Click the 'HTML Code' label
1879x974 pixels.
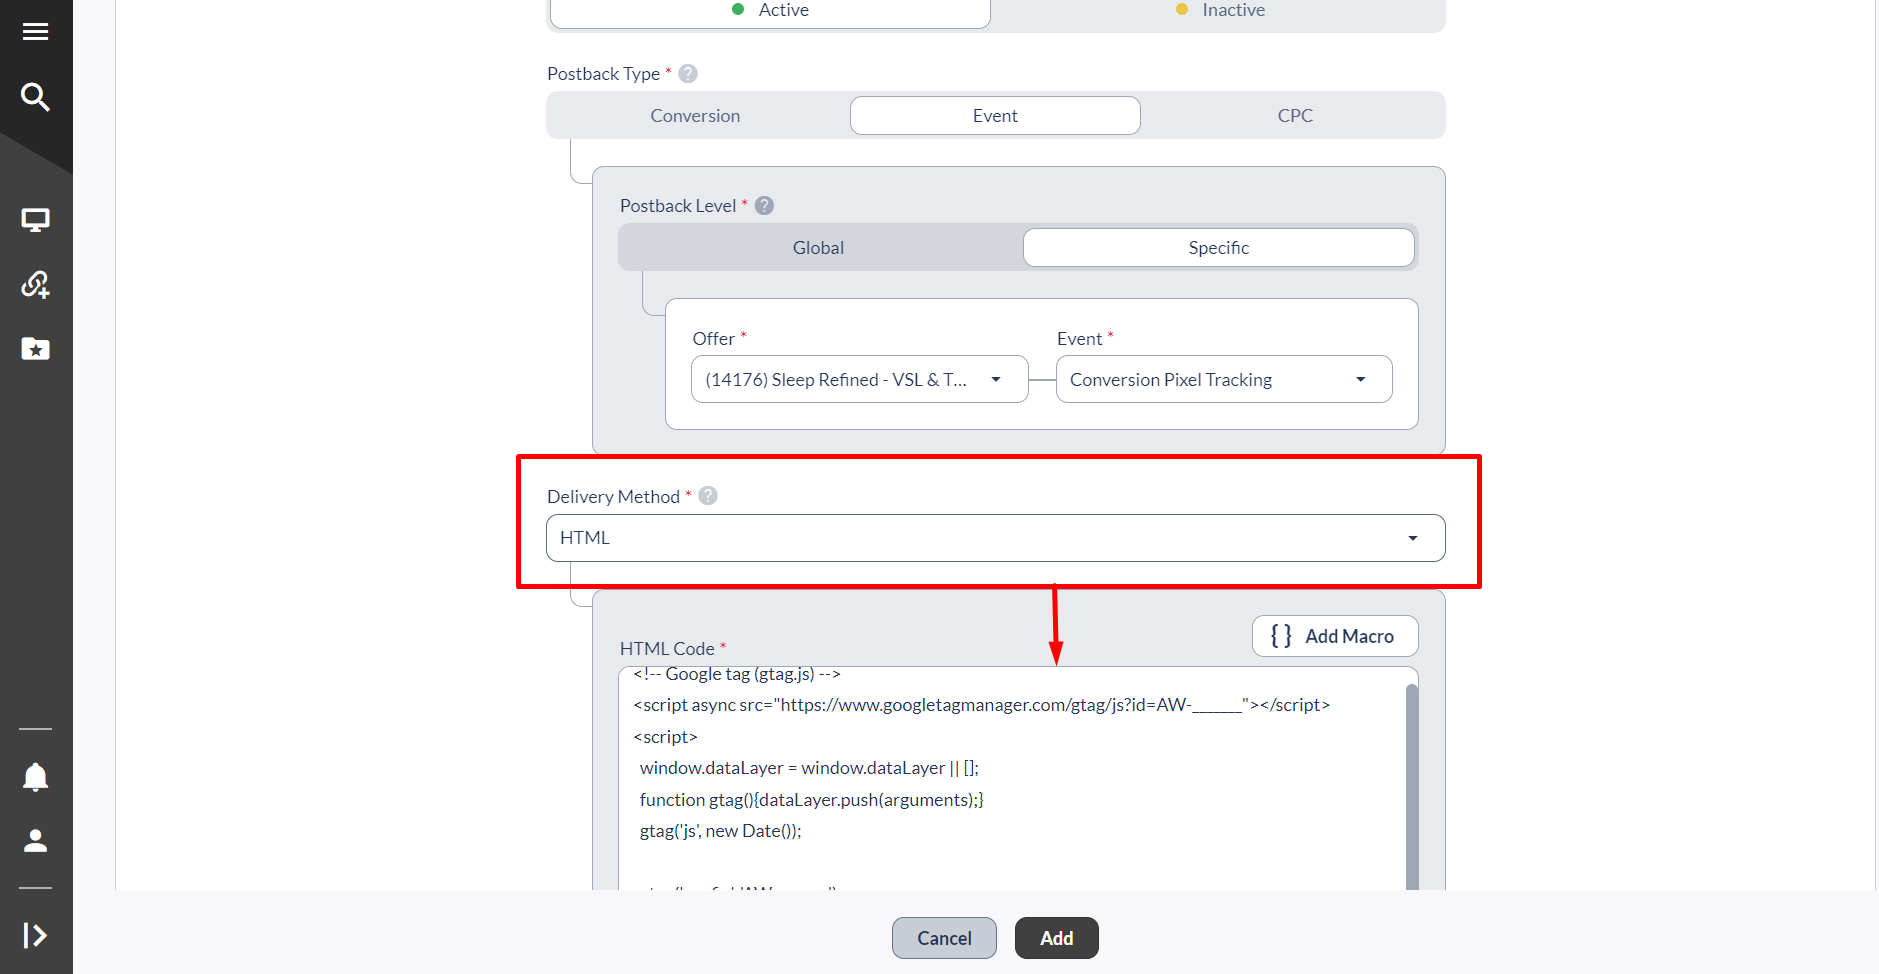click(667, 649)
